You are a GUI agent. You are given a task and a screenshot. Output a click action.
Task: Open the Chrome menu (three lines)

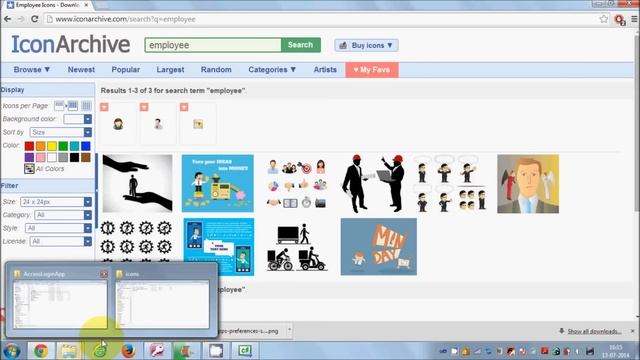point(634,19)
